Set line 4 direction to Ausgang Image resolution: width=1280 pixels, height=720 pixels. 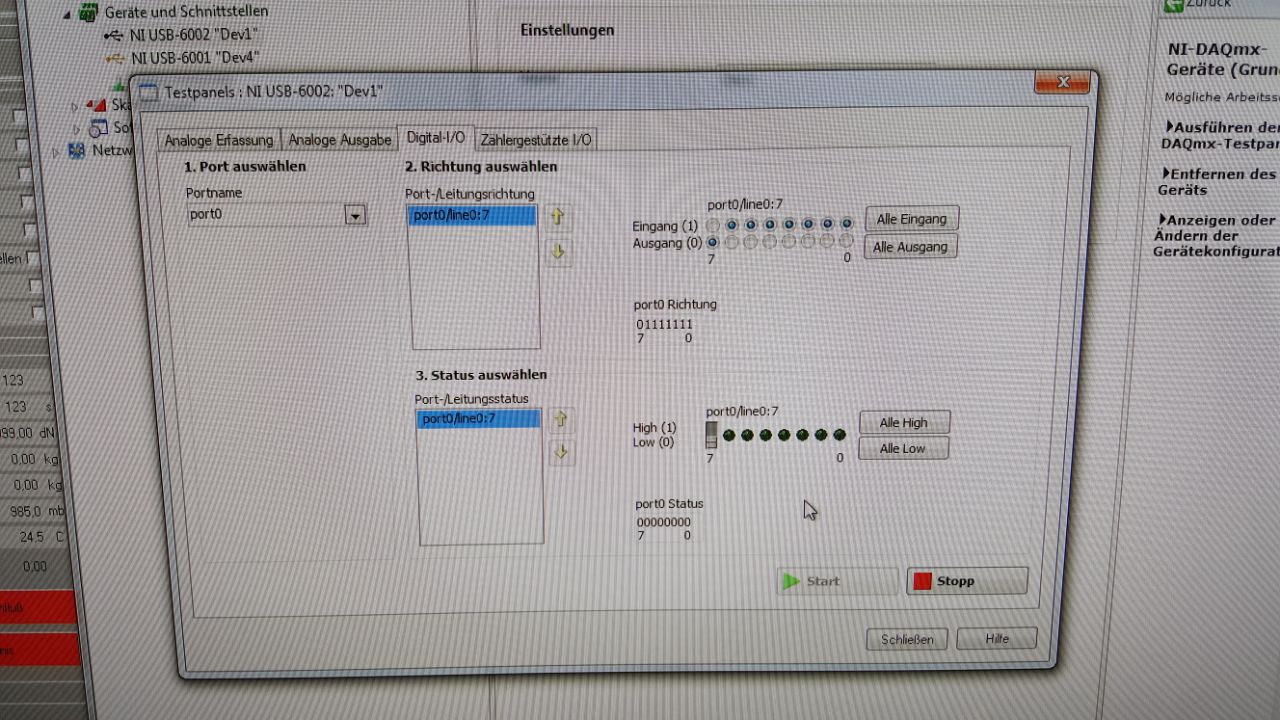coord(770,242)
